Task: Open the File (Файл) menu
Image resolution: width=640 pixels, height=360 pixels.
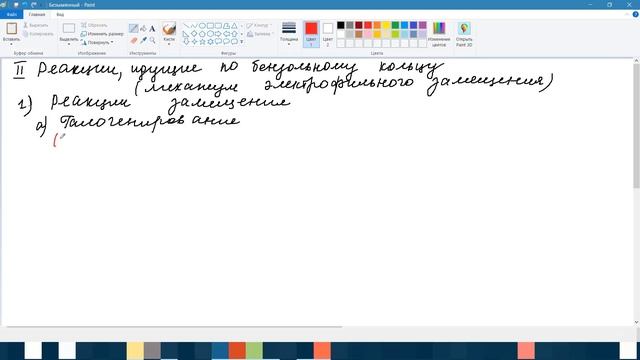Action: coord(11,14)
